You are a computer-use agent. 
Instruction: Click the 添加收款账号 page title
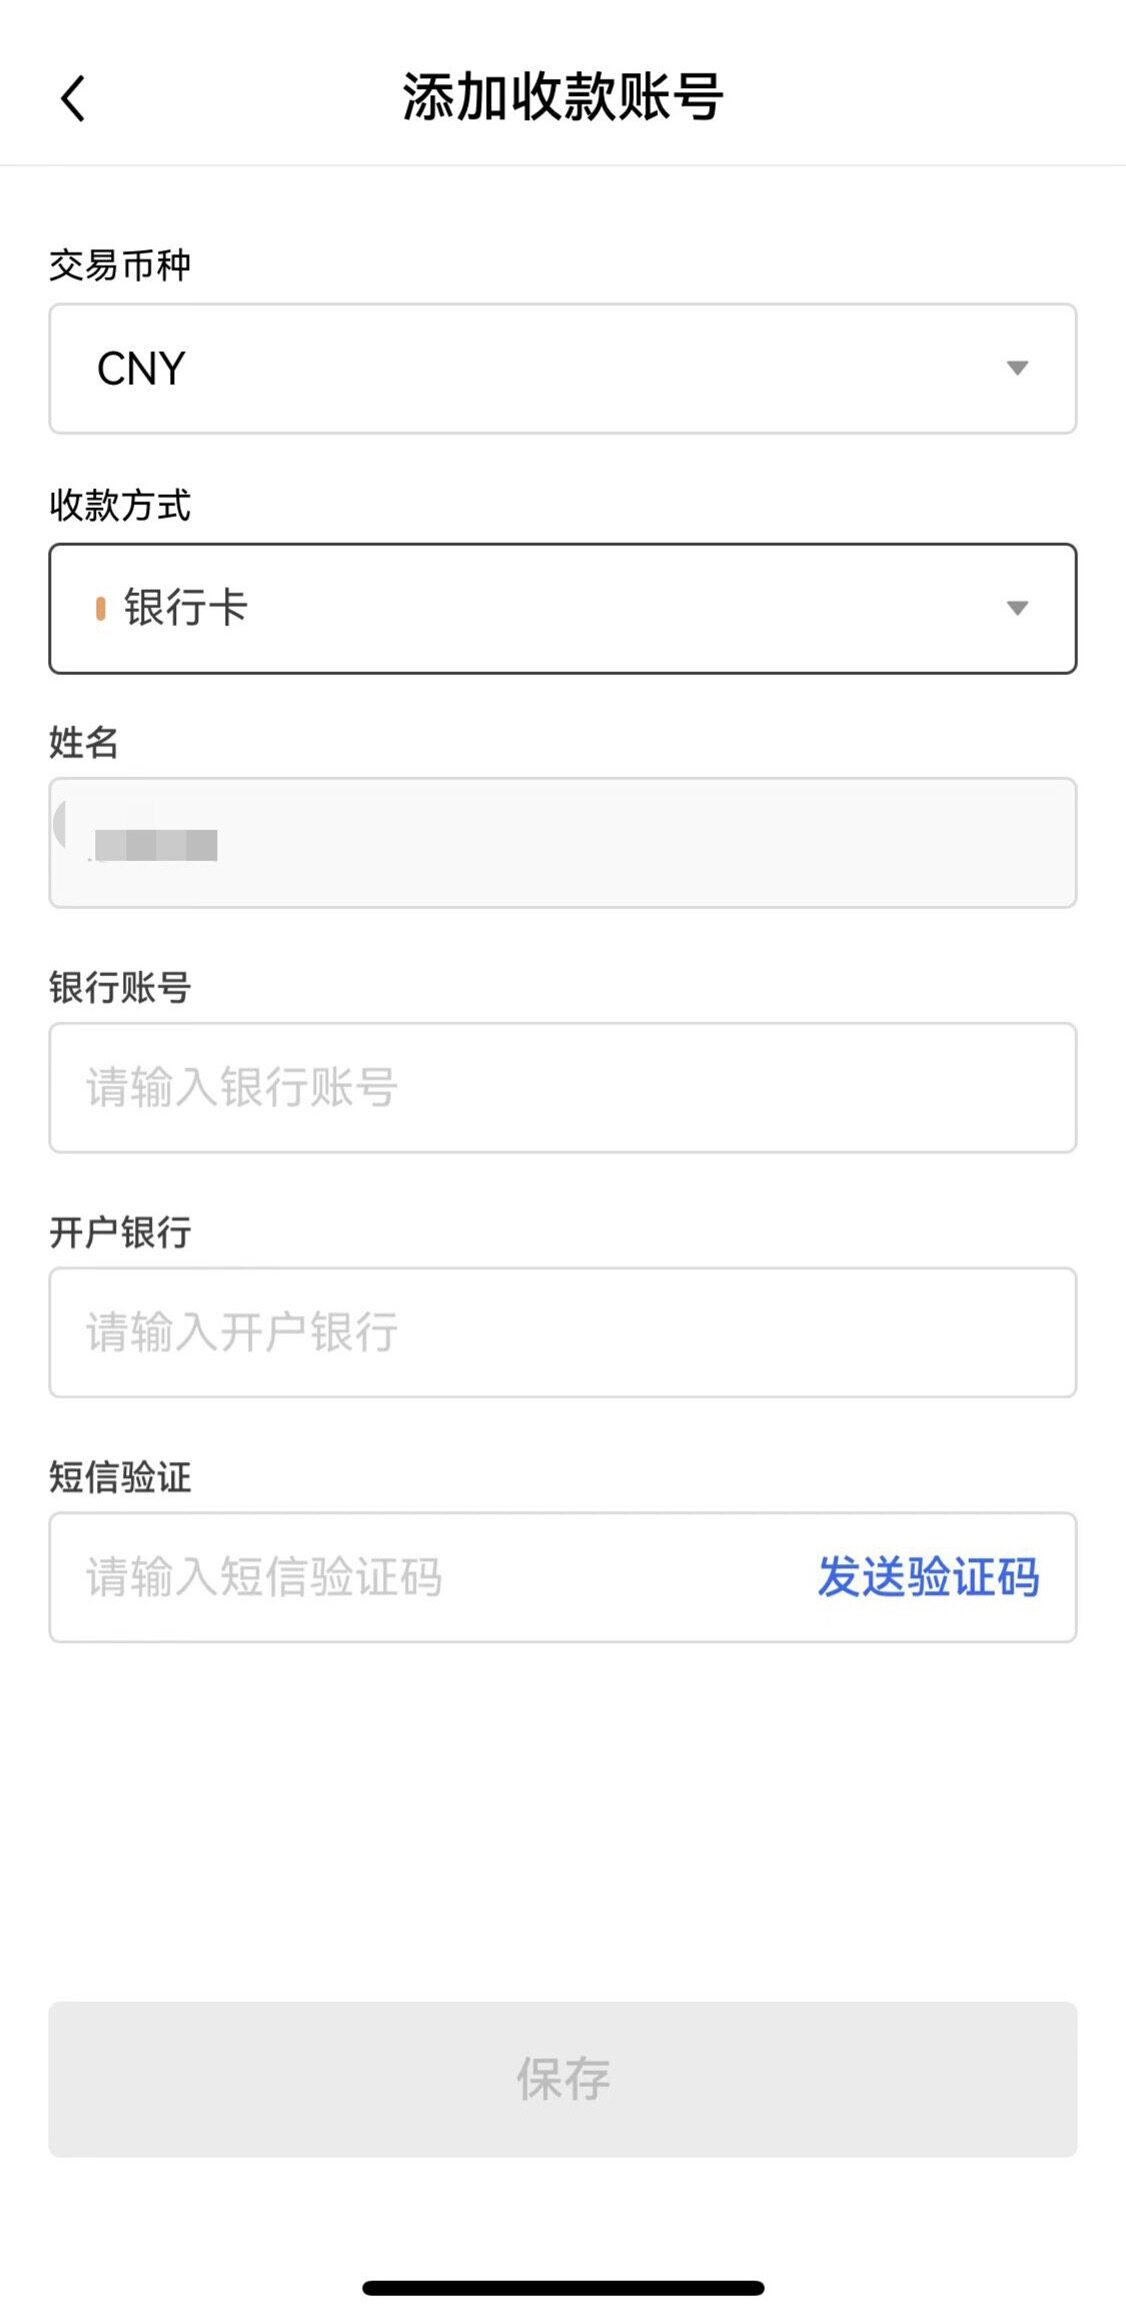point(562,98)
